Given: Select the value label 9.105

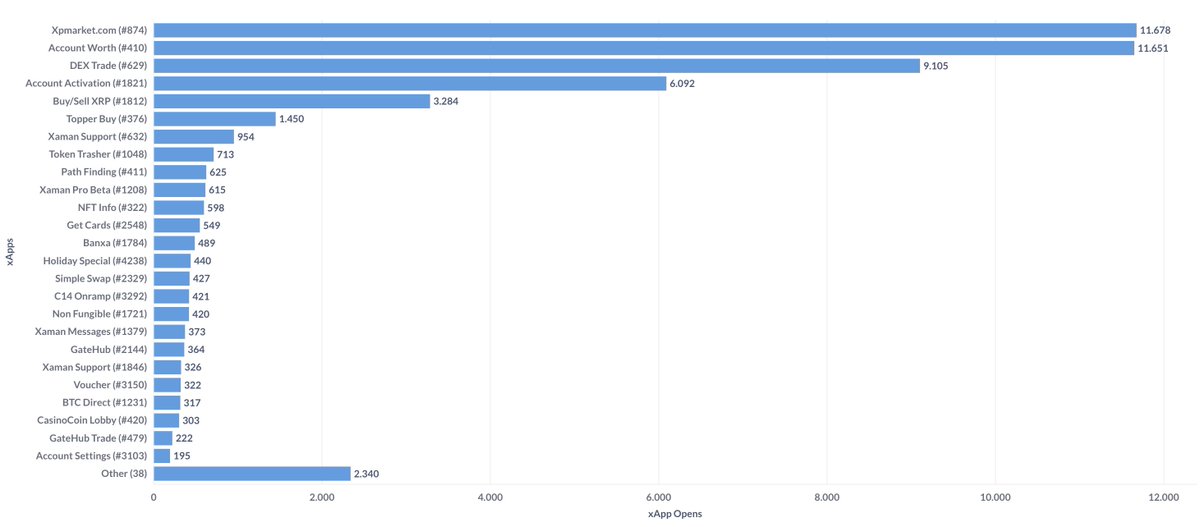Looking at the screenshot, I should pyautogui.click(x=936, y=66).
